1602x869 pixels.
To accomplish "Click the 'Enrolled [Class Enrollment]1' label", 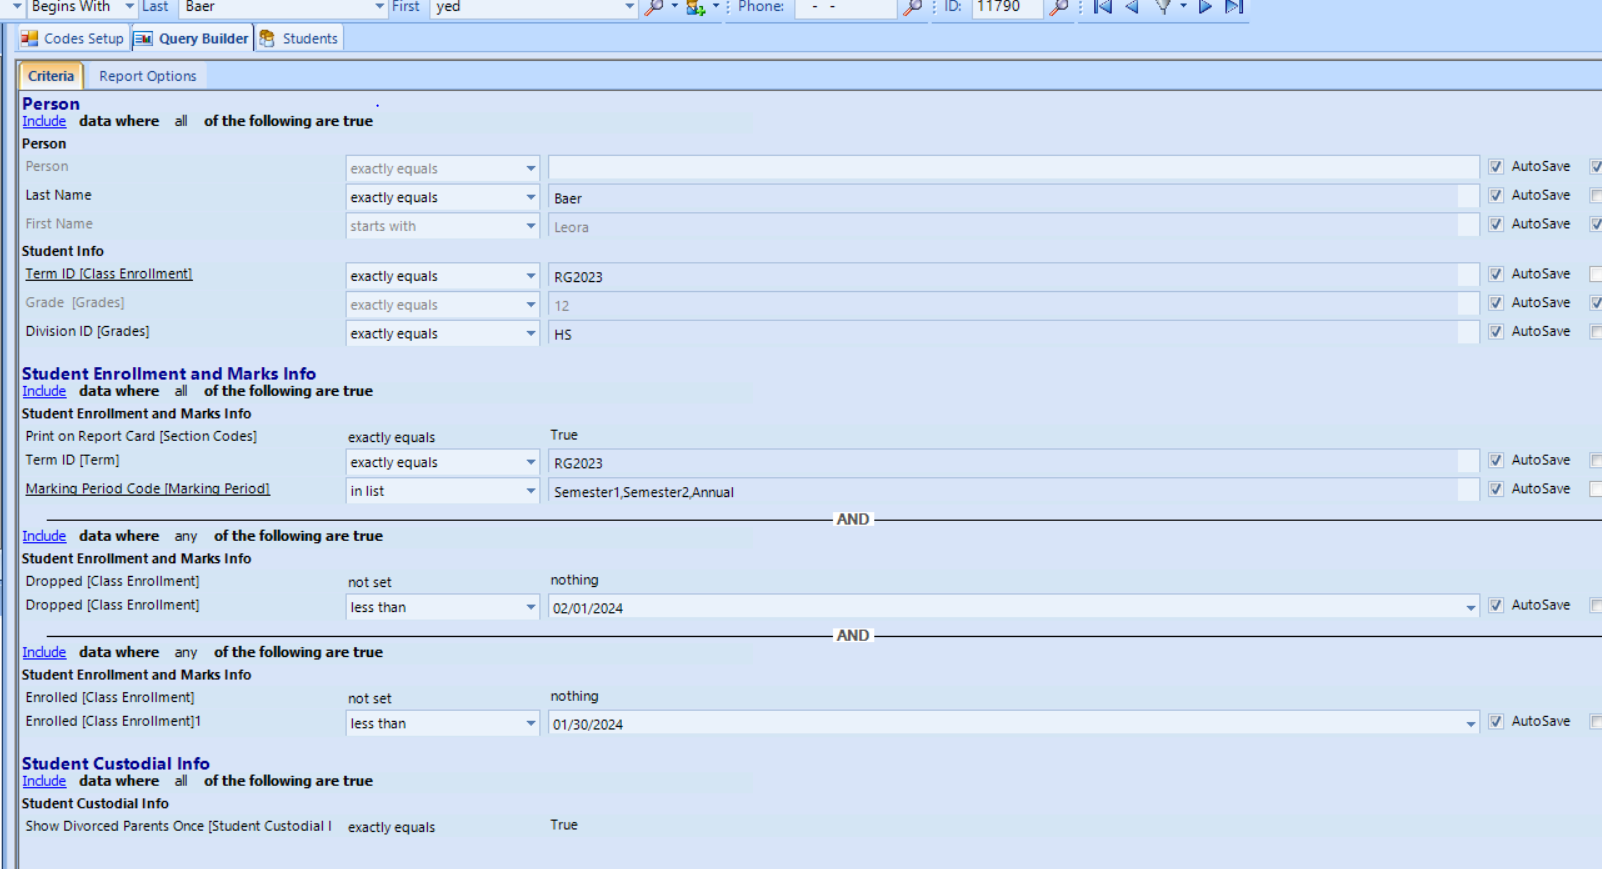I will coord(113,721).
